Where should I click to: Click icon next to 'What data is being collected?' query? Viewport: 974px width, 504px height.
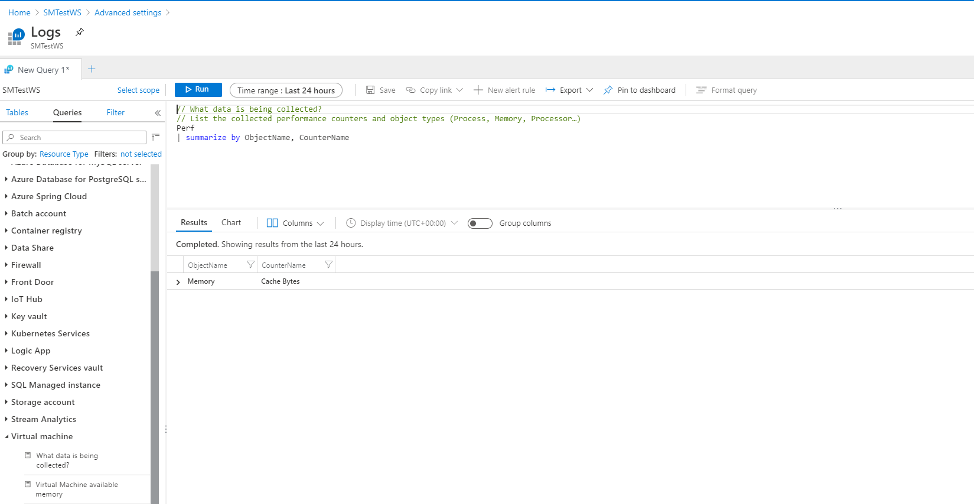tap(28, 455)
